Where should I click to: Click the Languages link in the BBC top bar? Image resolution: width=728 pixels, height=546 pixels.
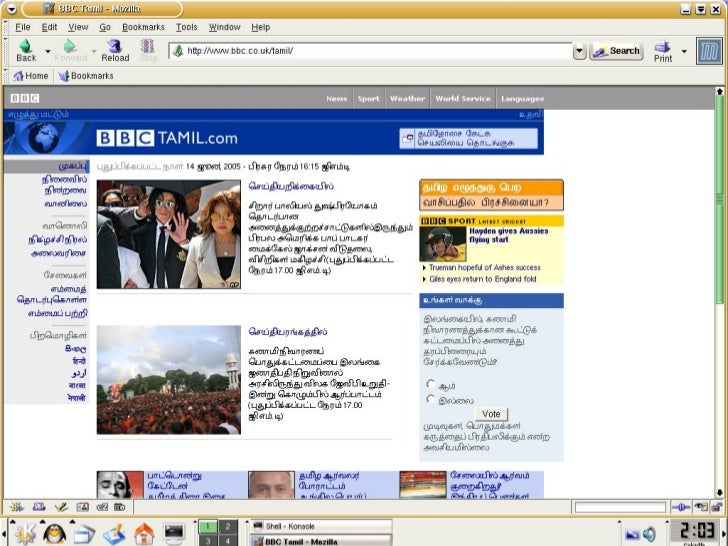pos(522,98)
